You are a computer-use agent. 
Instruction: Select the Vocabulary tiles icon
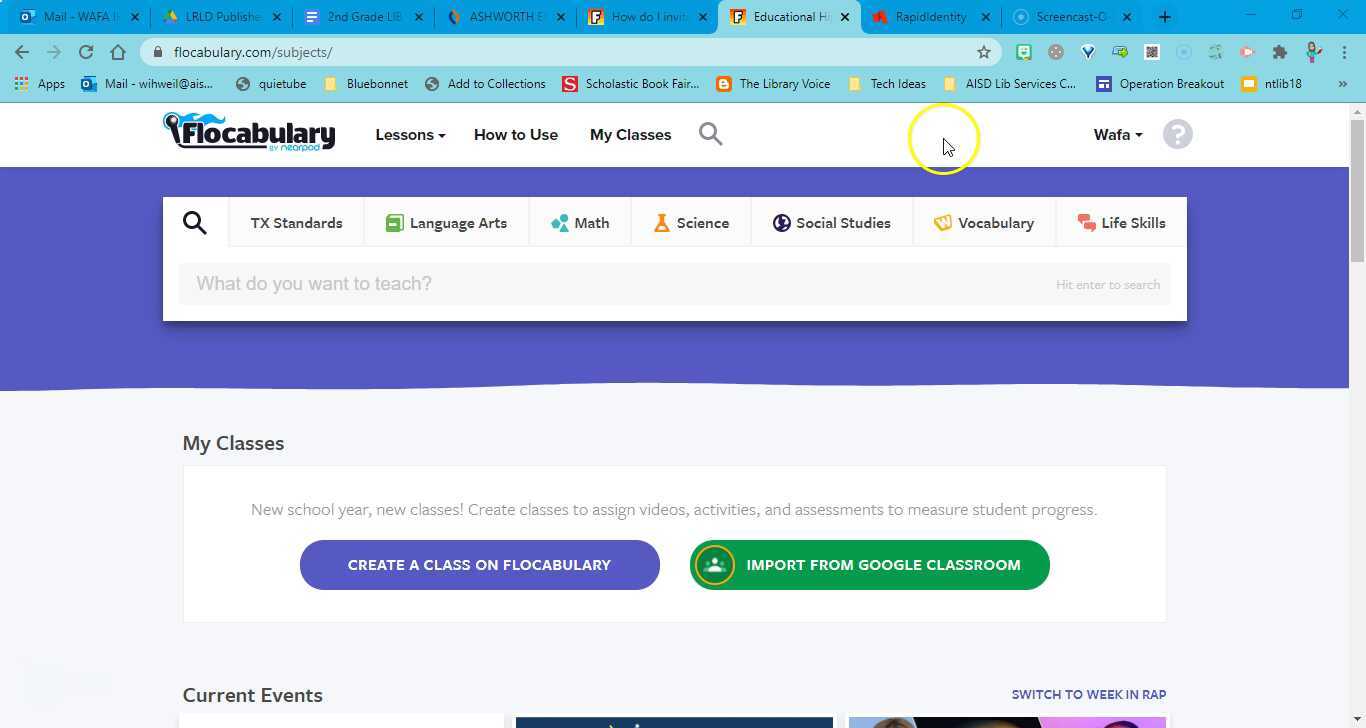943,223
